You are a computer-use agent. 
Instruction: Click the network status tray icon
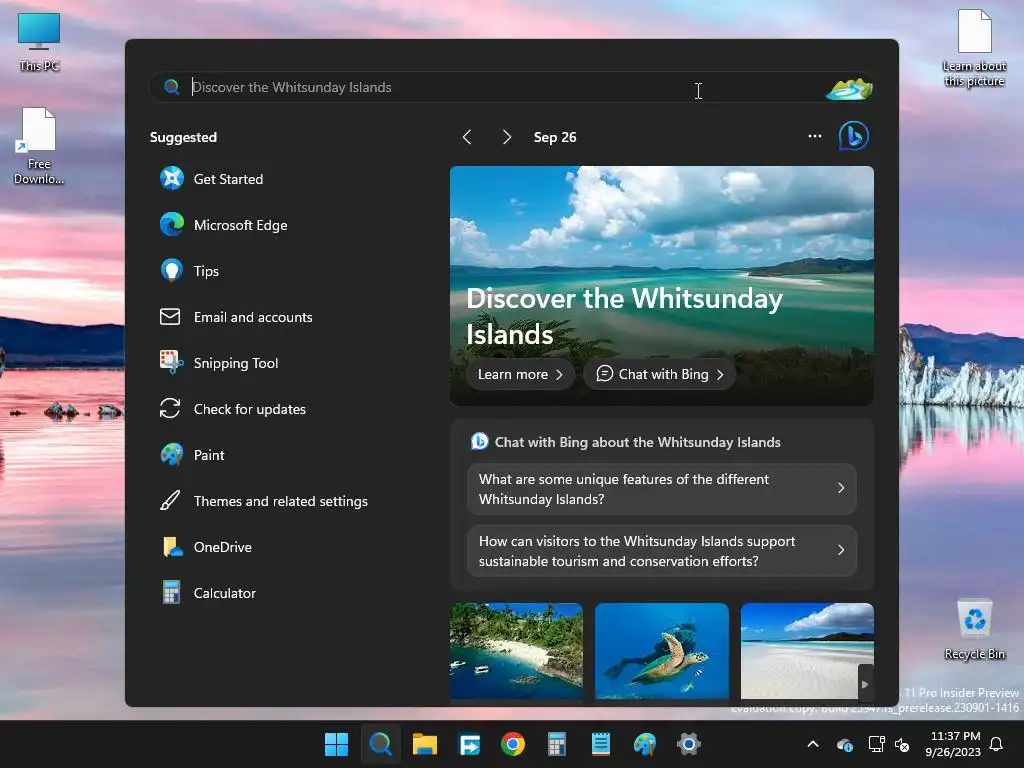tap(876, 744)
